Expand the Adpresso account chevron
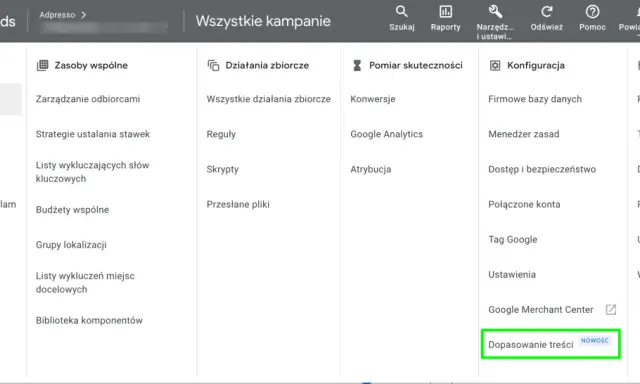This screenshot has width=640, height=384. click(x=84, y=15)
